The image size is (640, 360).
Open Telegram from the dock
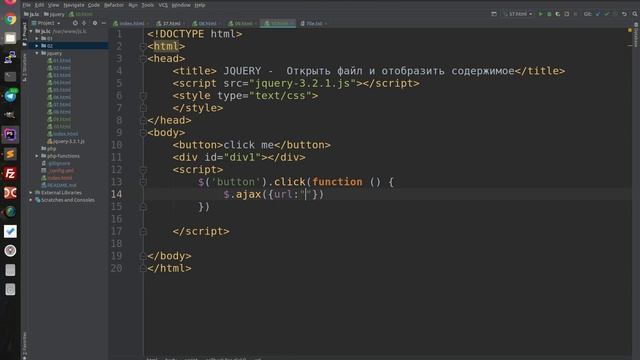tap(10, 96)
